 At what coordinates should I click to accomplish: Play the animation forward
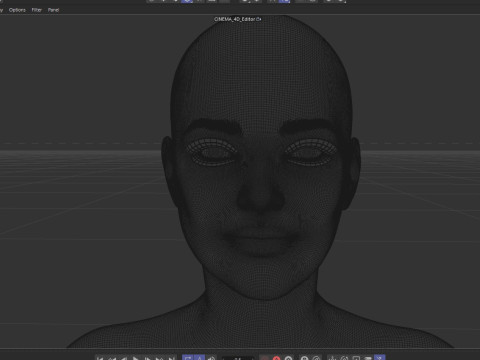coord(136,358)
